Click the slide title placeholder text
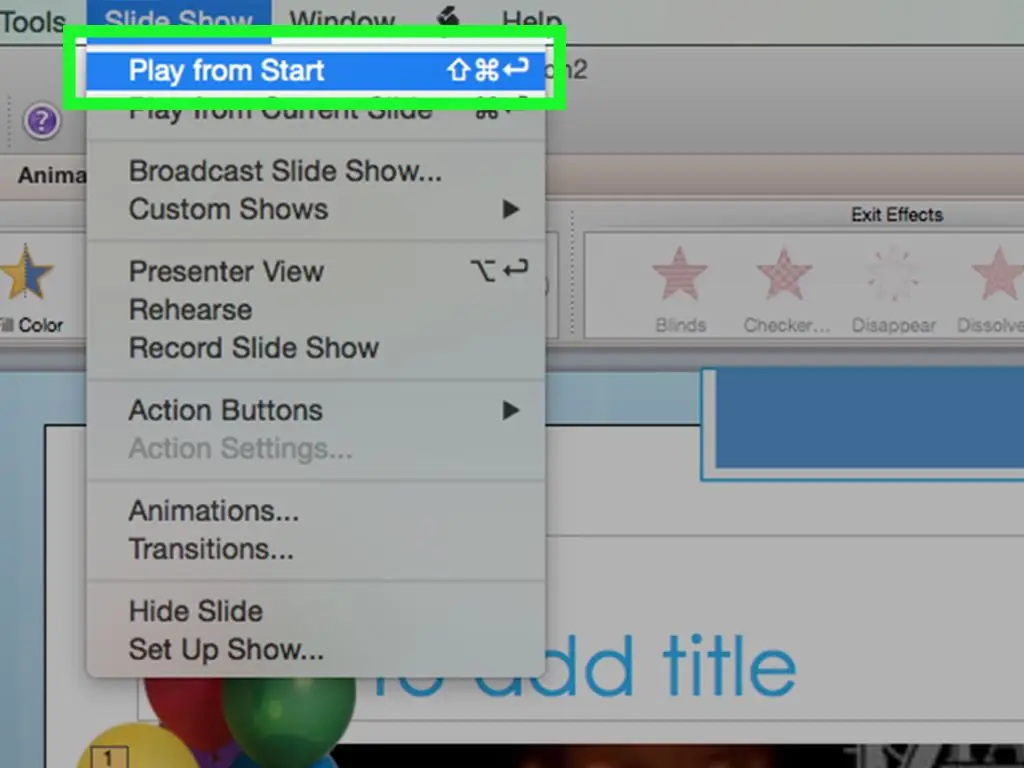Image resolution: width=1024 pixels, height=768 pixels. tap(584, 667)
